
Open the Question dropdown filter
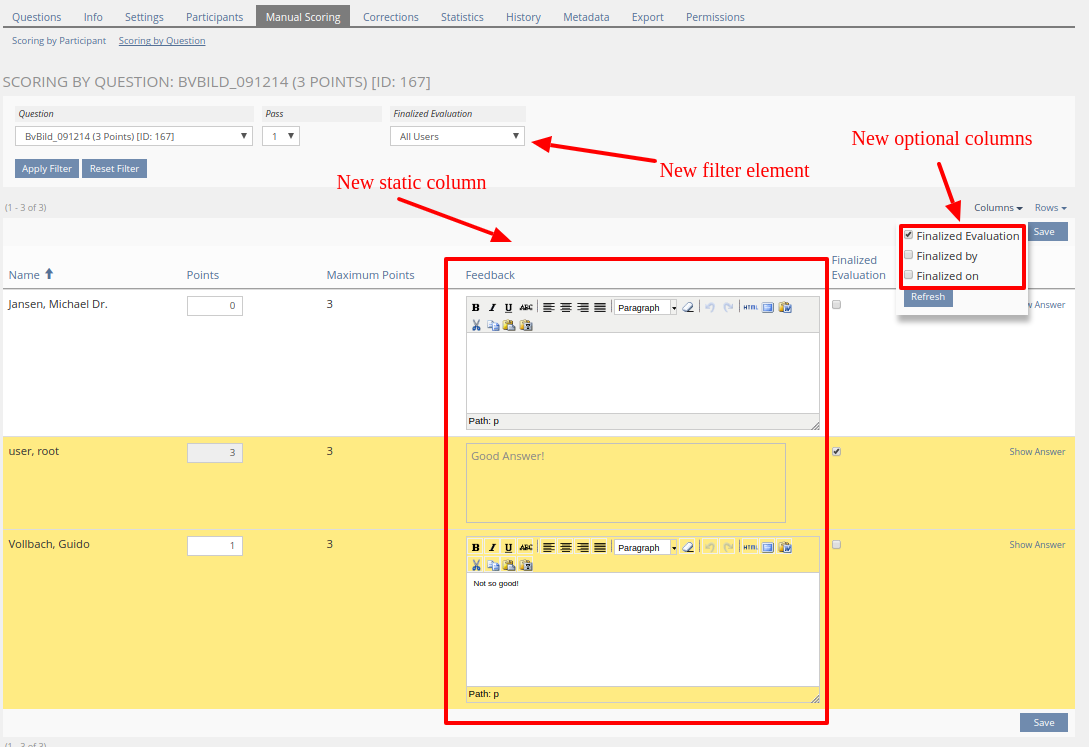pos(133,136)
